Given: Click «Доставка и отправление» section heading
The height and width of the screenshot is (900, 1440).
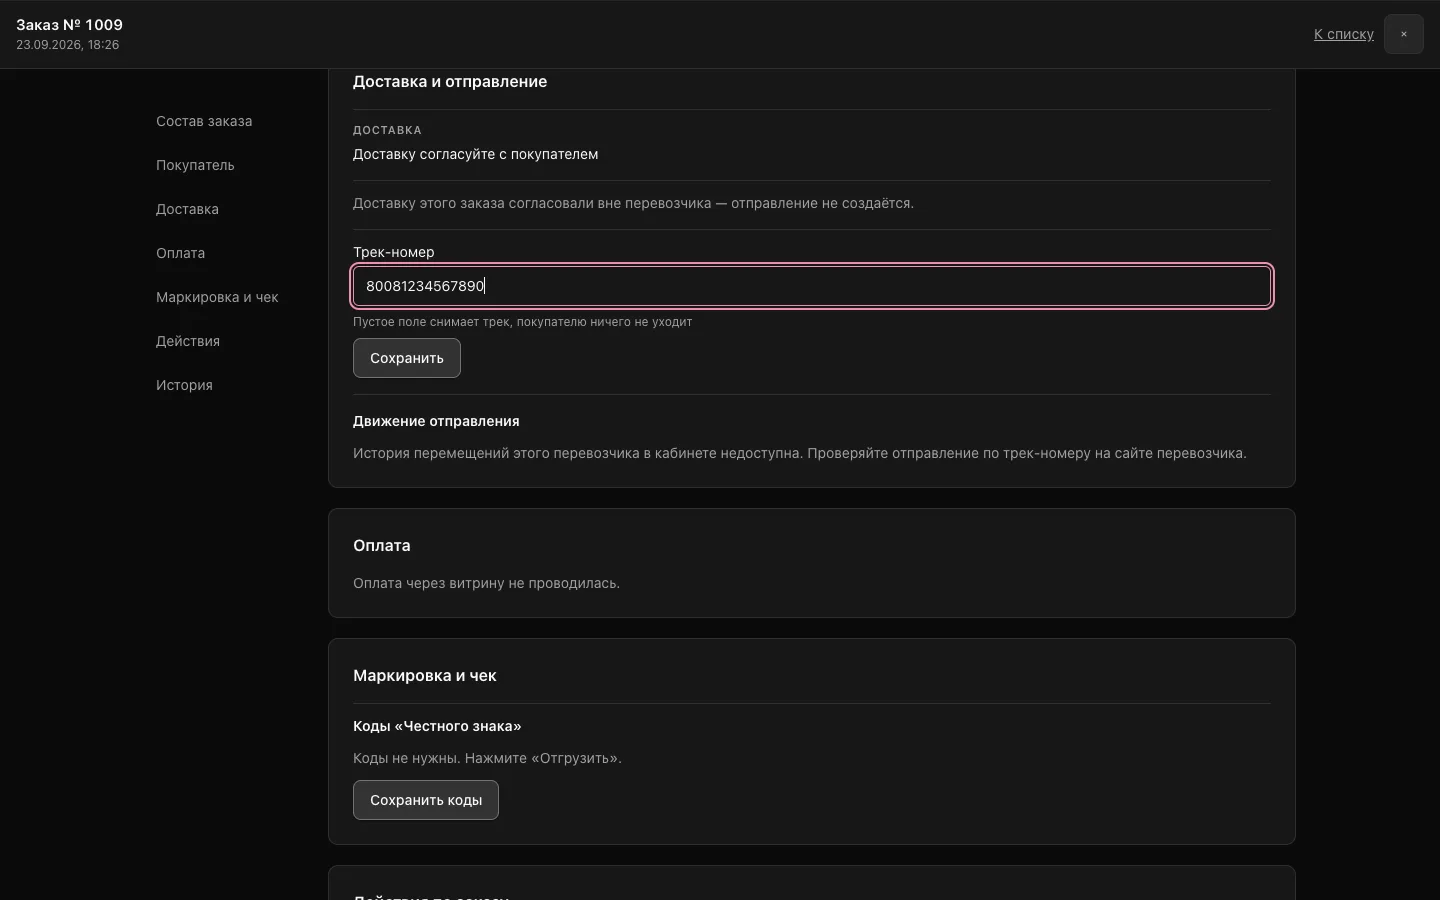Looking at the screenshot, I should pos(450,82).
